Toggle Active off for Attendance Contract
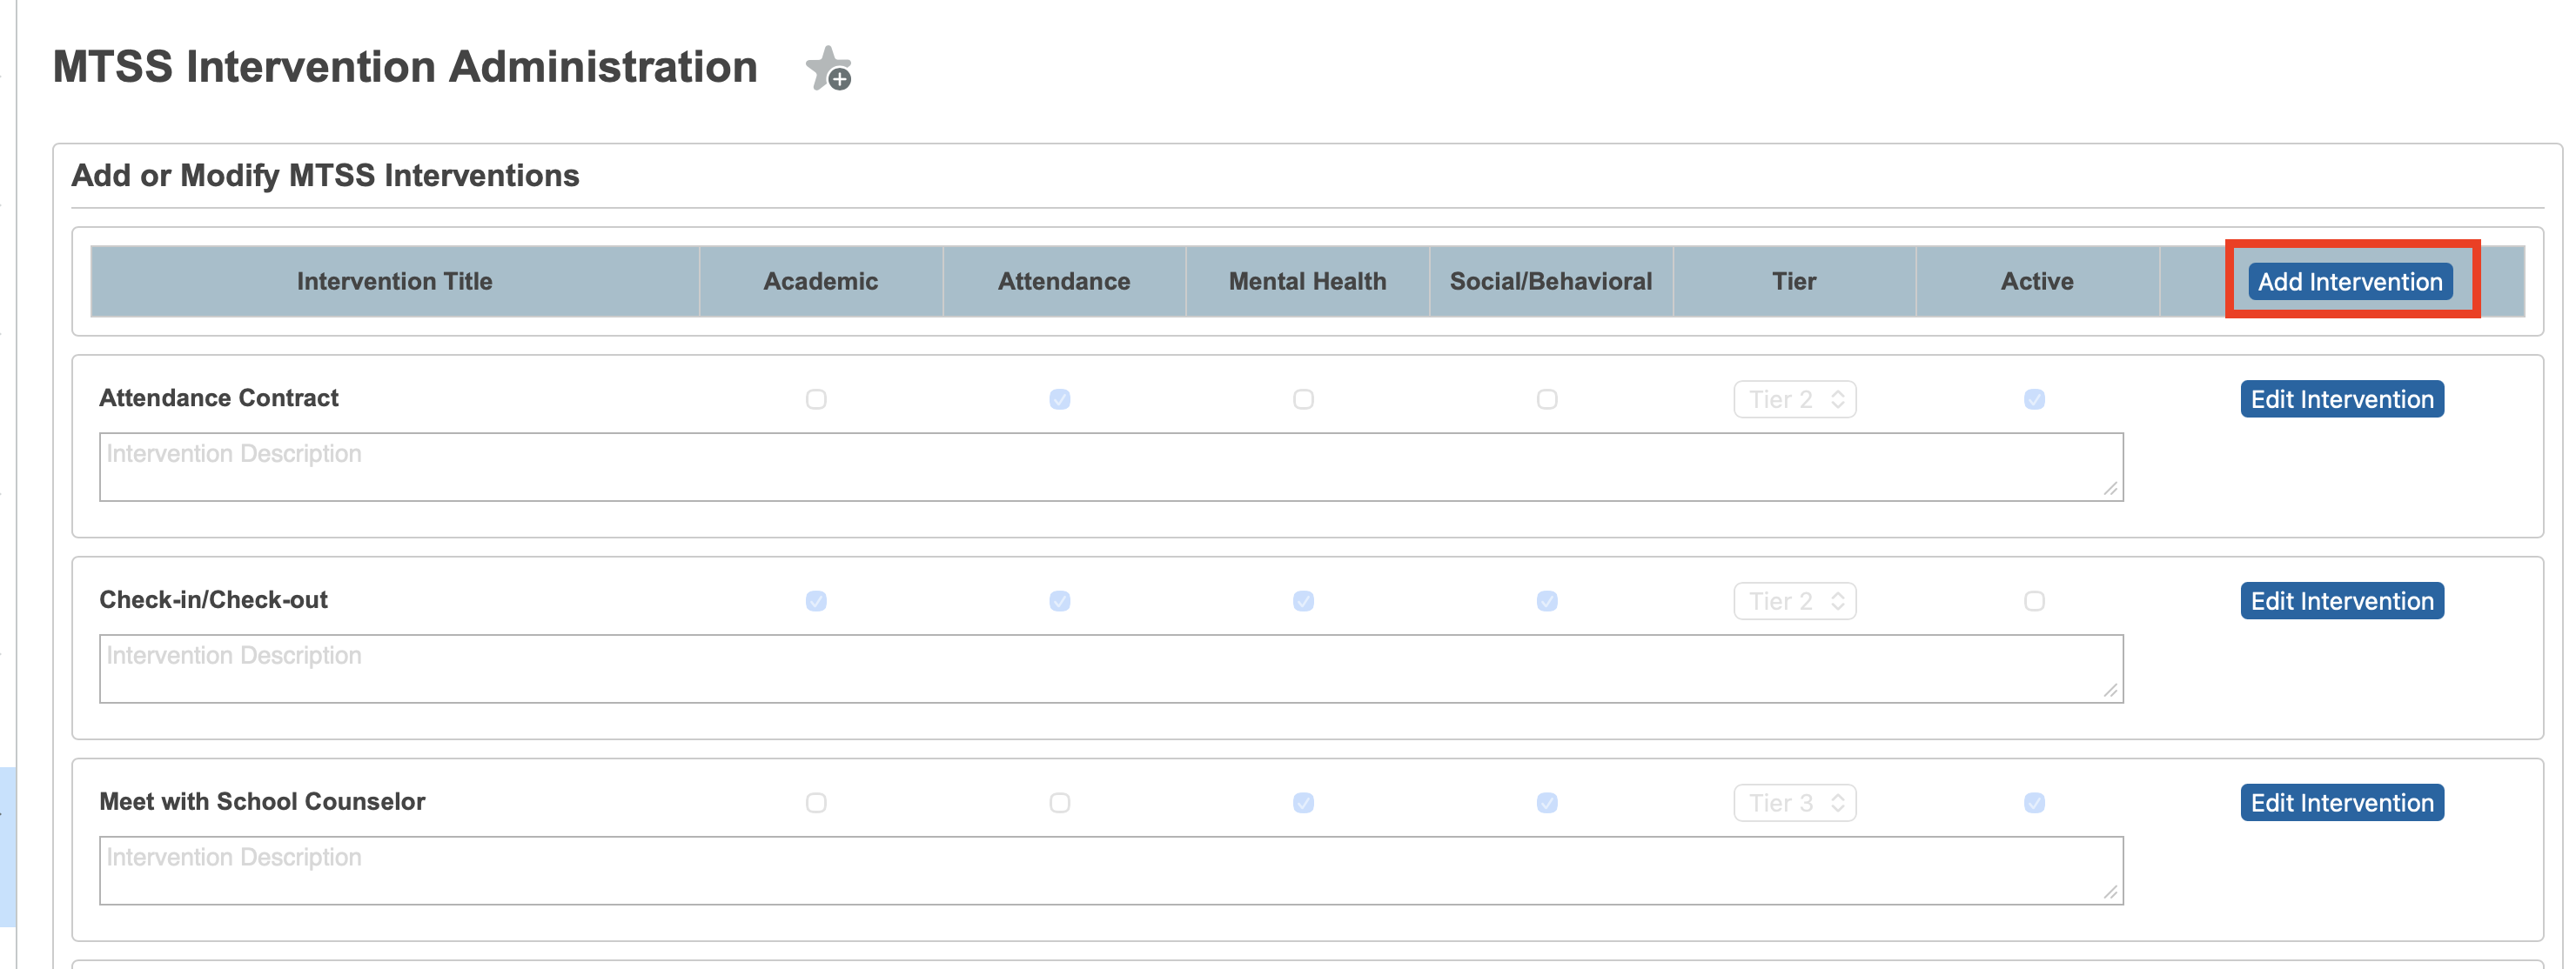 pos(2035,398)
